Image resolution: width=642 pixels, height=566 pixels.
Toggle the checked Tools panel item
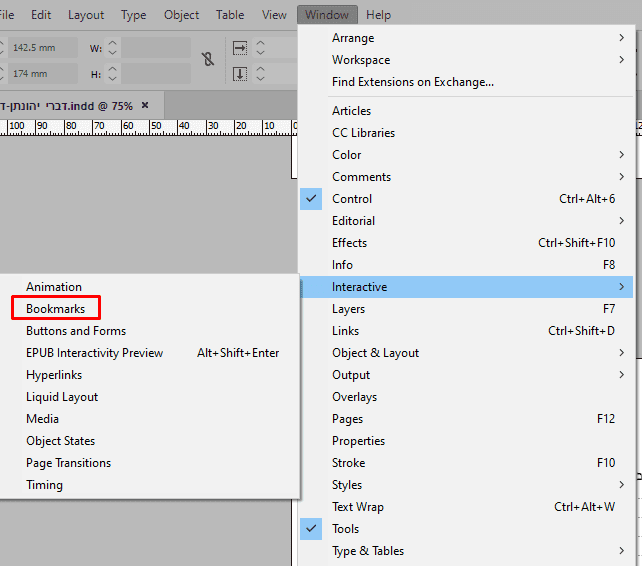coord(466,529)
